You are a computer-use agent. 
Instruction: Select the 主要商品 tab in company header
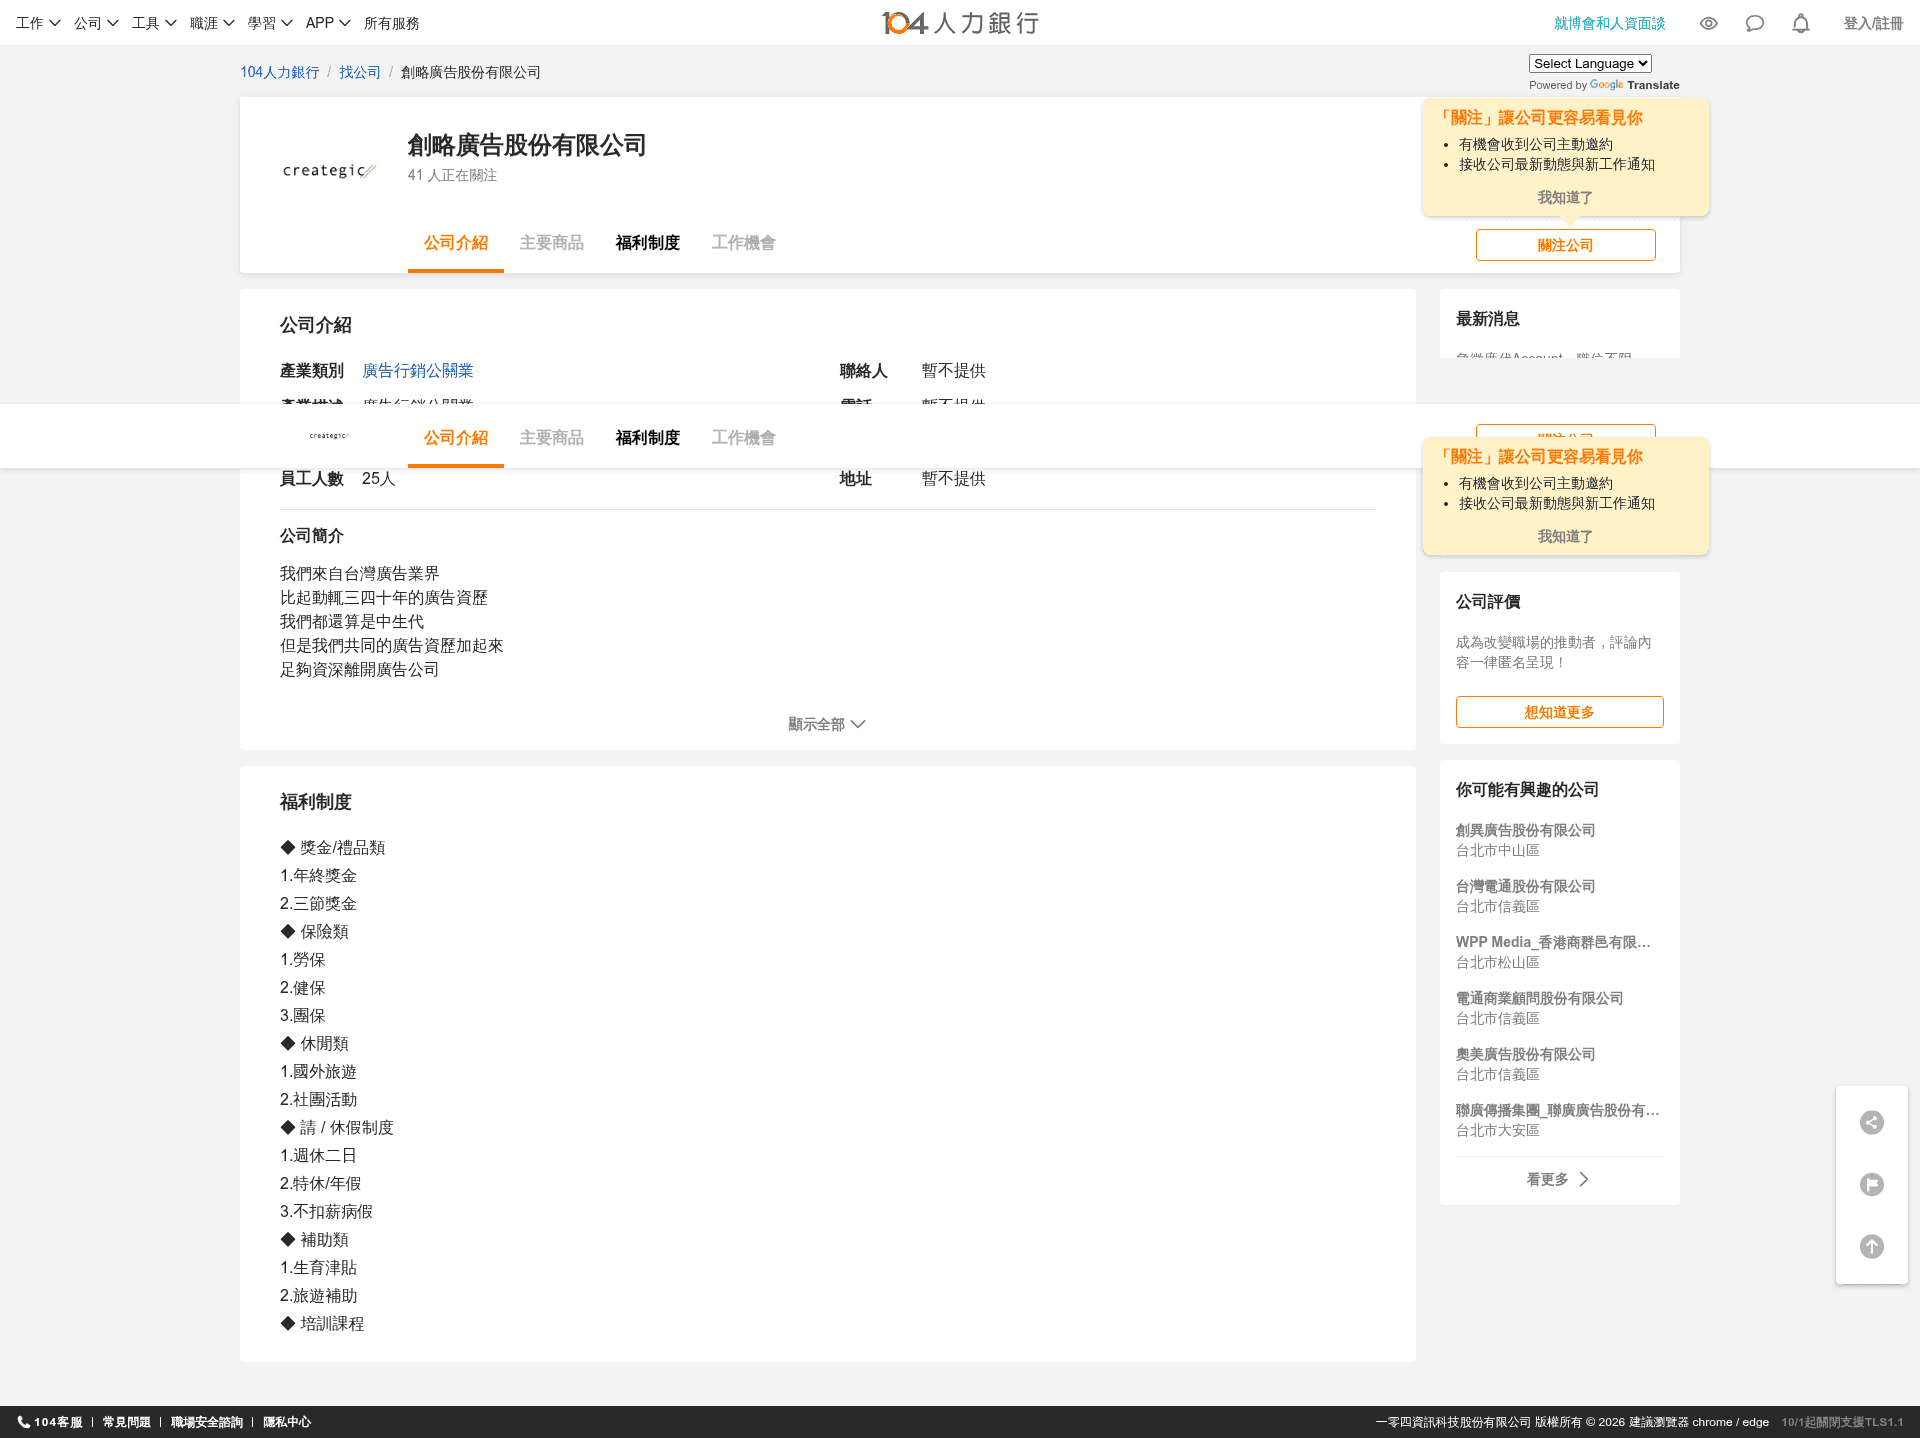click(552, 243)
